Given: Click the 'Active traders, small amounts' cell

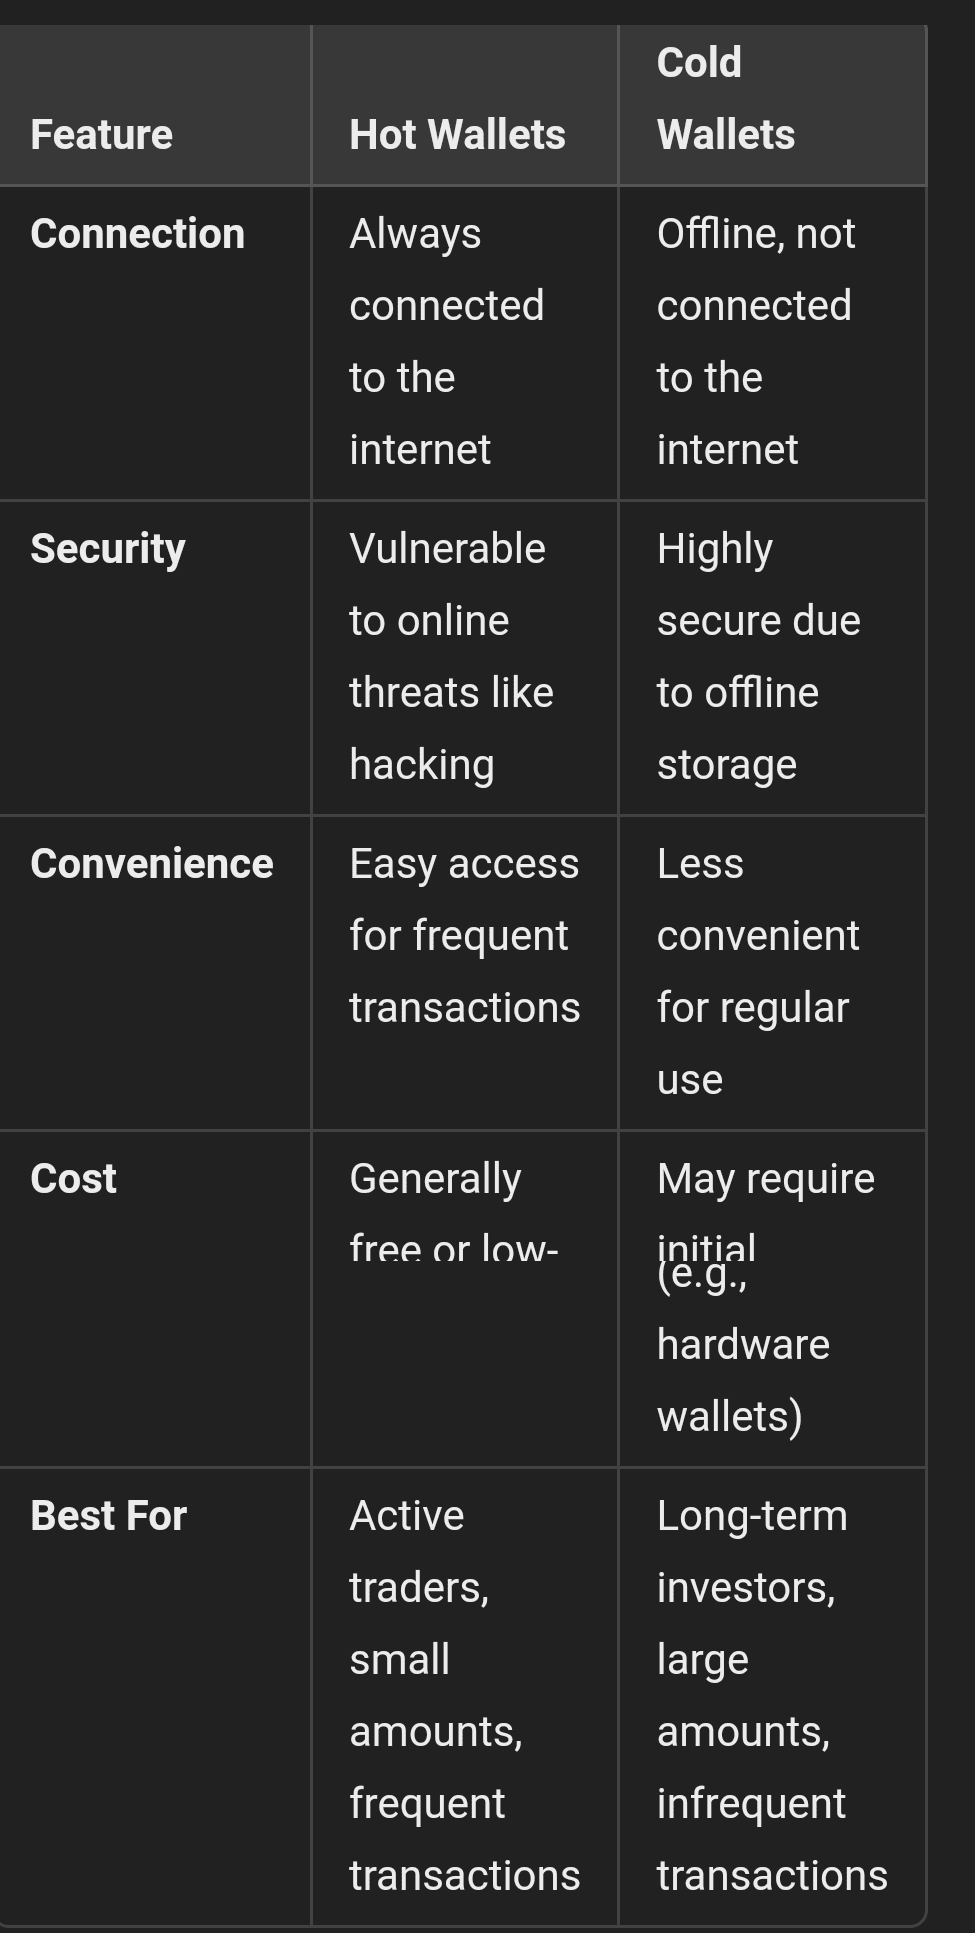Looking at the screenshot, I should [x=435, y=1660].
